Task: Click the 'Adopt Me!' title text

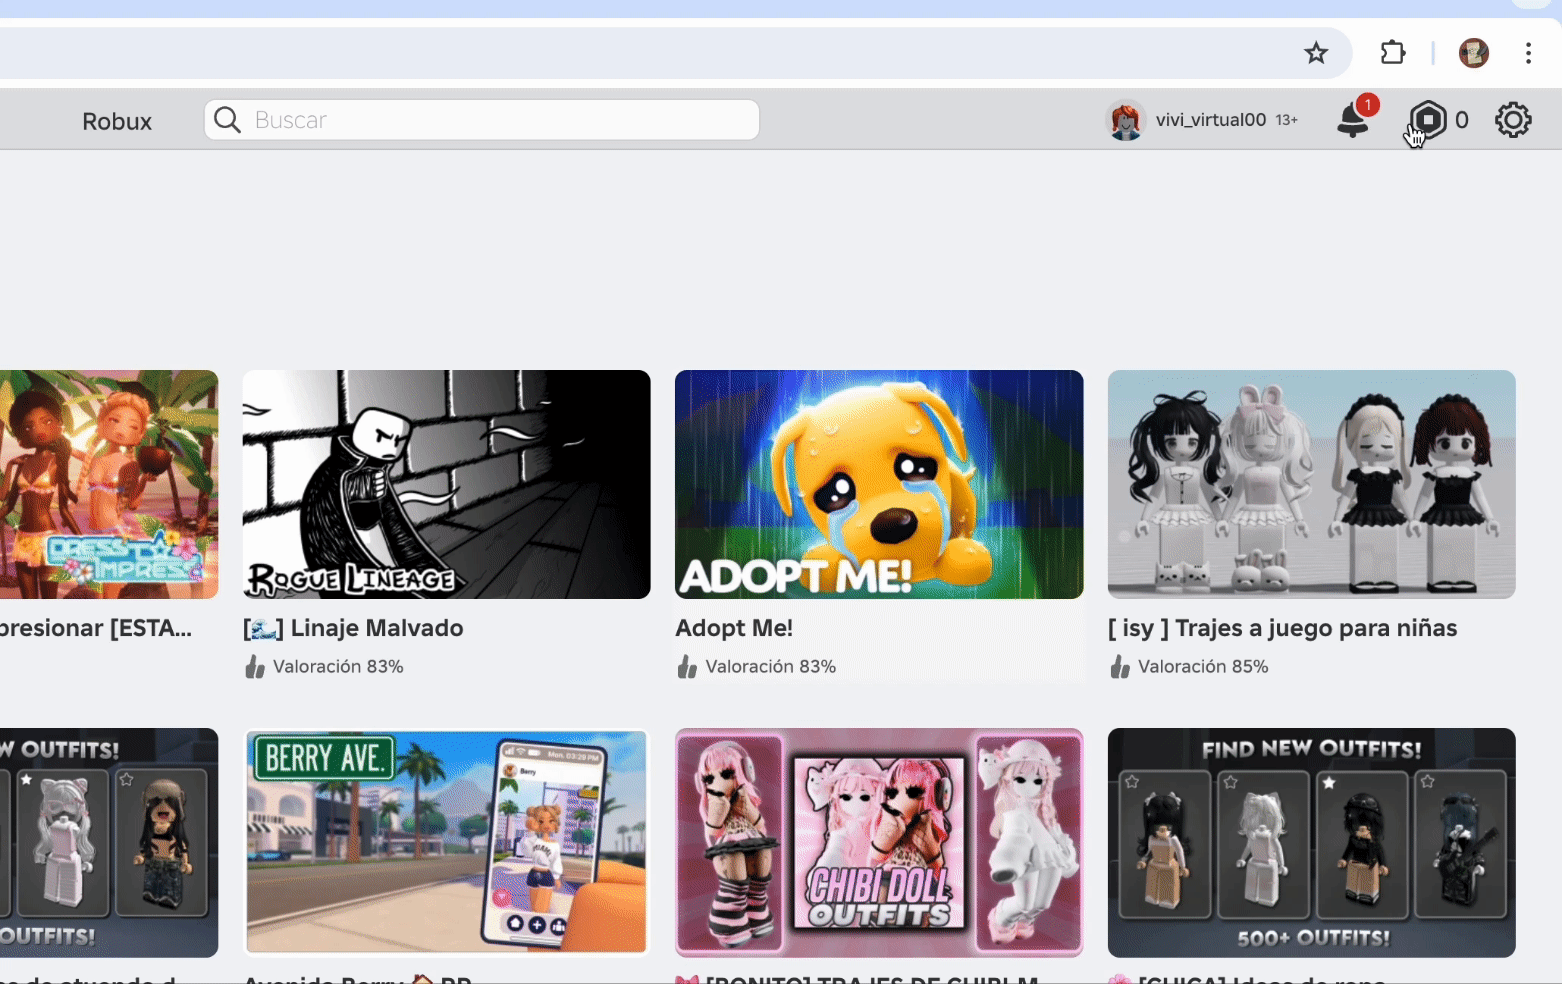Action: pyautogui.click(x=734, y=628)
